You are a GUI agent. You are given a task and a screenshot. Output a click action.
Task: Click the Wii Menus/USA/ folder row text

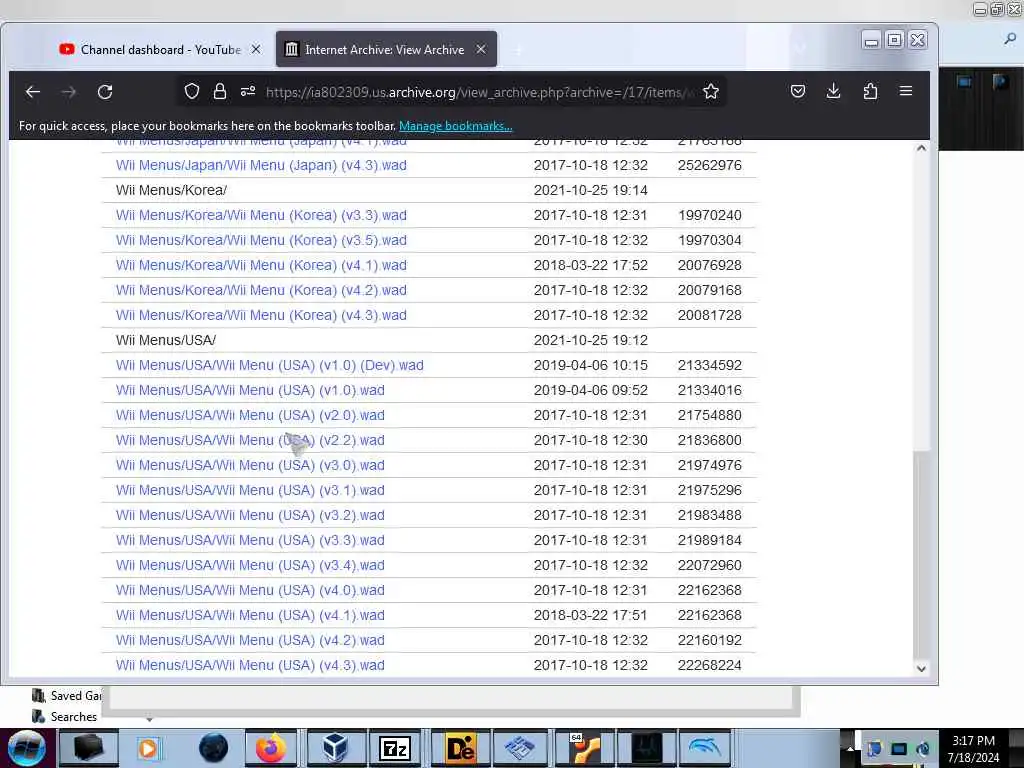coord(166,340)
